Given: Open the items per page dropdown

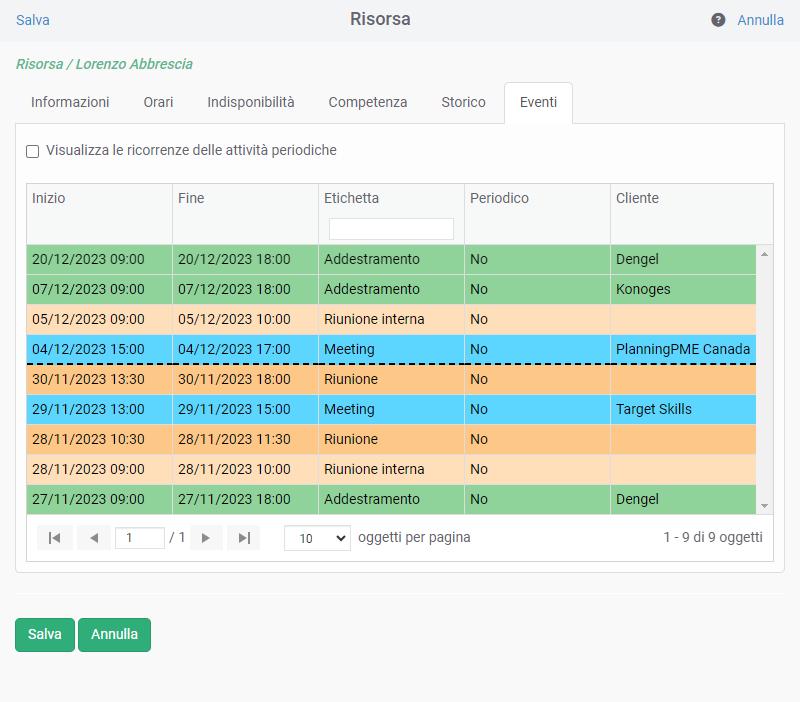Looking at the screenshot, I should click(x=317, y=538).
